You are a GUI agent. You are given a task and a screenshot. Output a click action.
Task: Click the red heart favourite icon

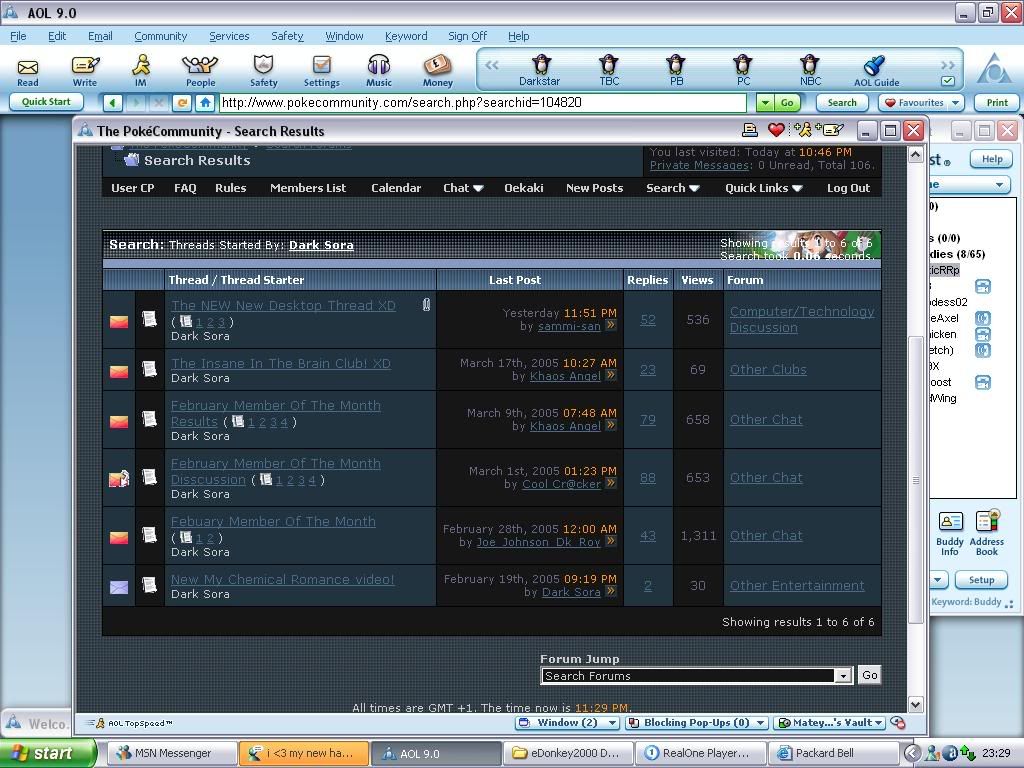pyautogui.click(x=776, y=130)
